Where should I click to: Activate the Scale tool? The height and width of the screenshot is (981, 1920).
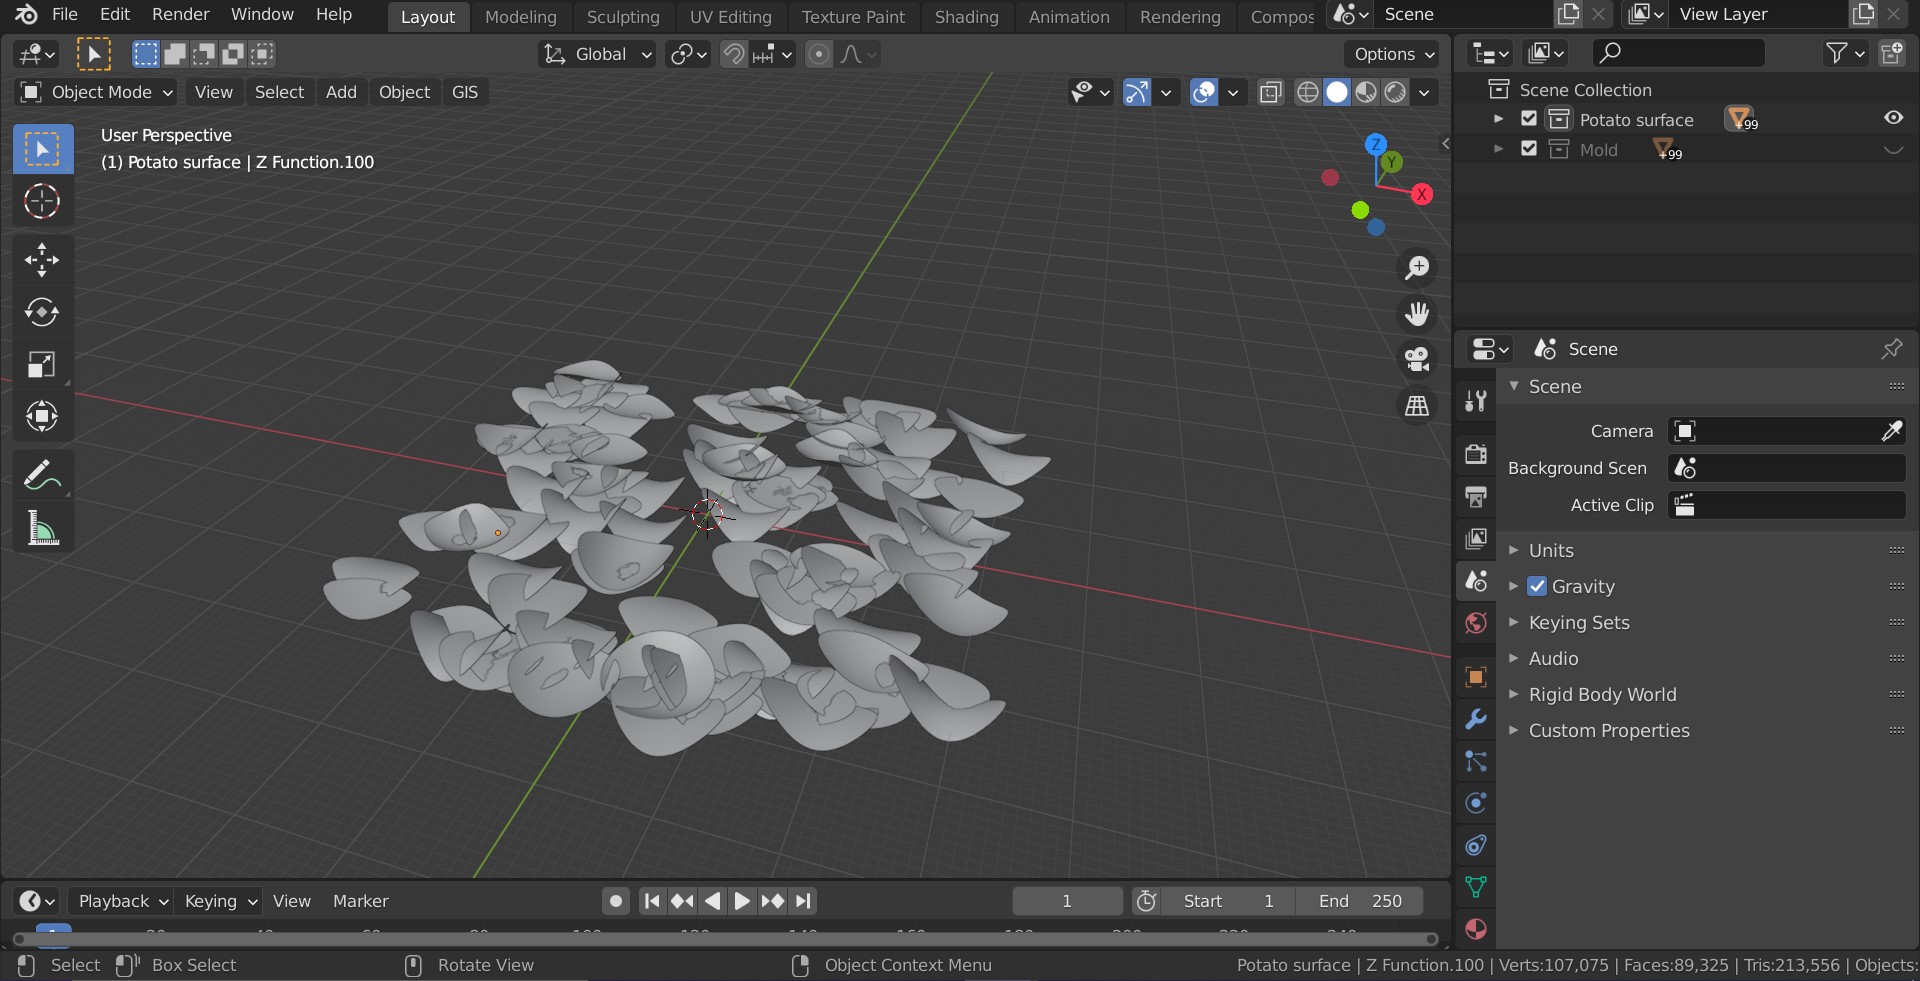point(42,365)
